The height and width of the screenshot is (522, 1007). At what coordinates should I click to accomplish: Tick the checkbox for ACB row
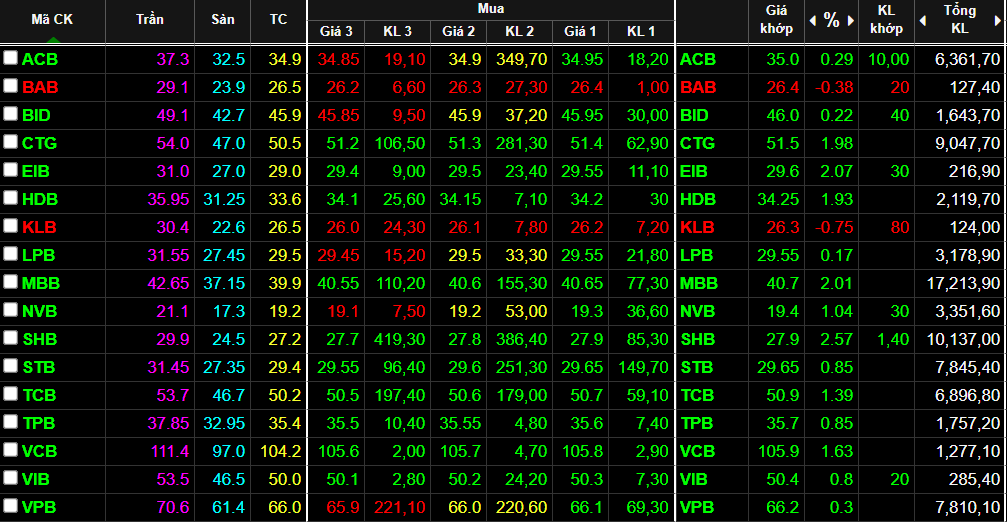10,59
